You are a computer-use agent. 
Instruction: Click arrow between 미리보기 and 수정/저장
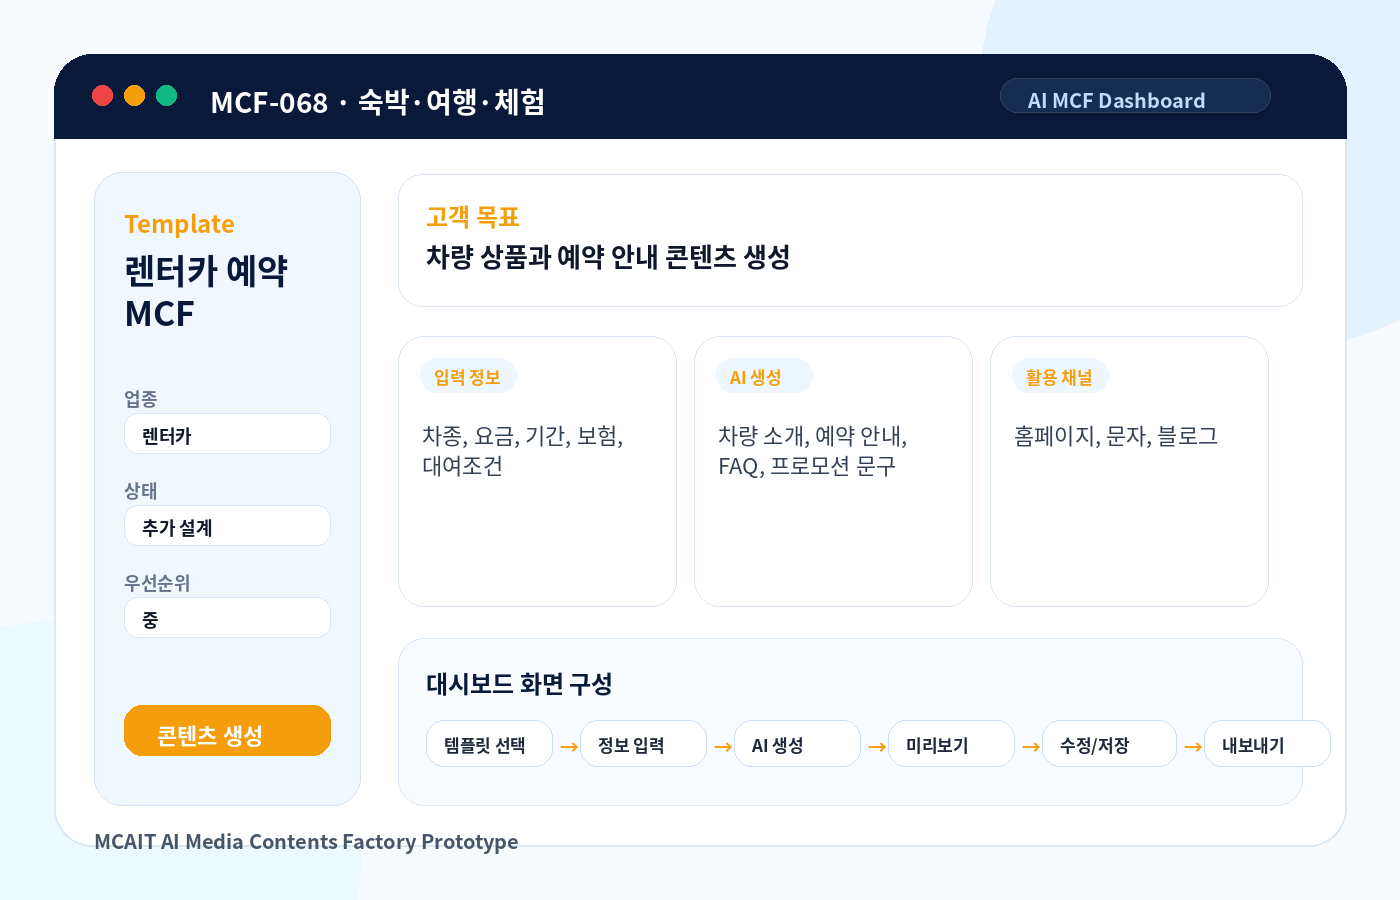click(1031, 746)
